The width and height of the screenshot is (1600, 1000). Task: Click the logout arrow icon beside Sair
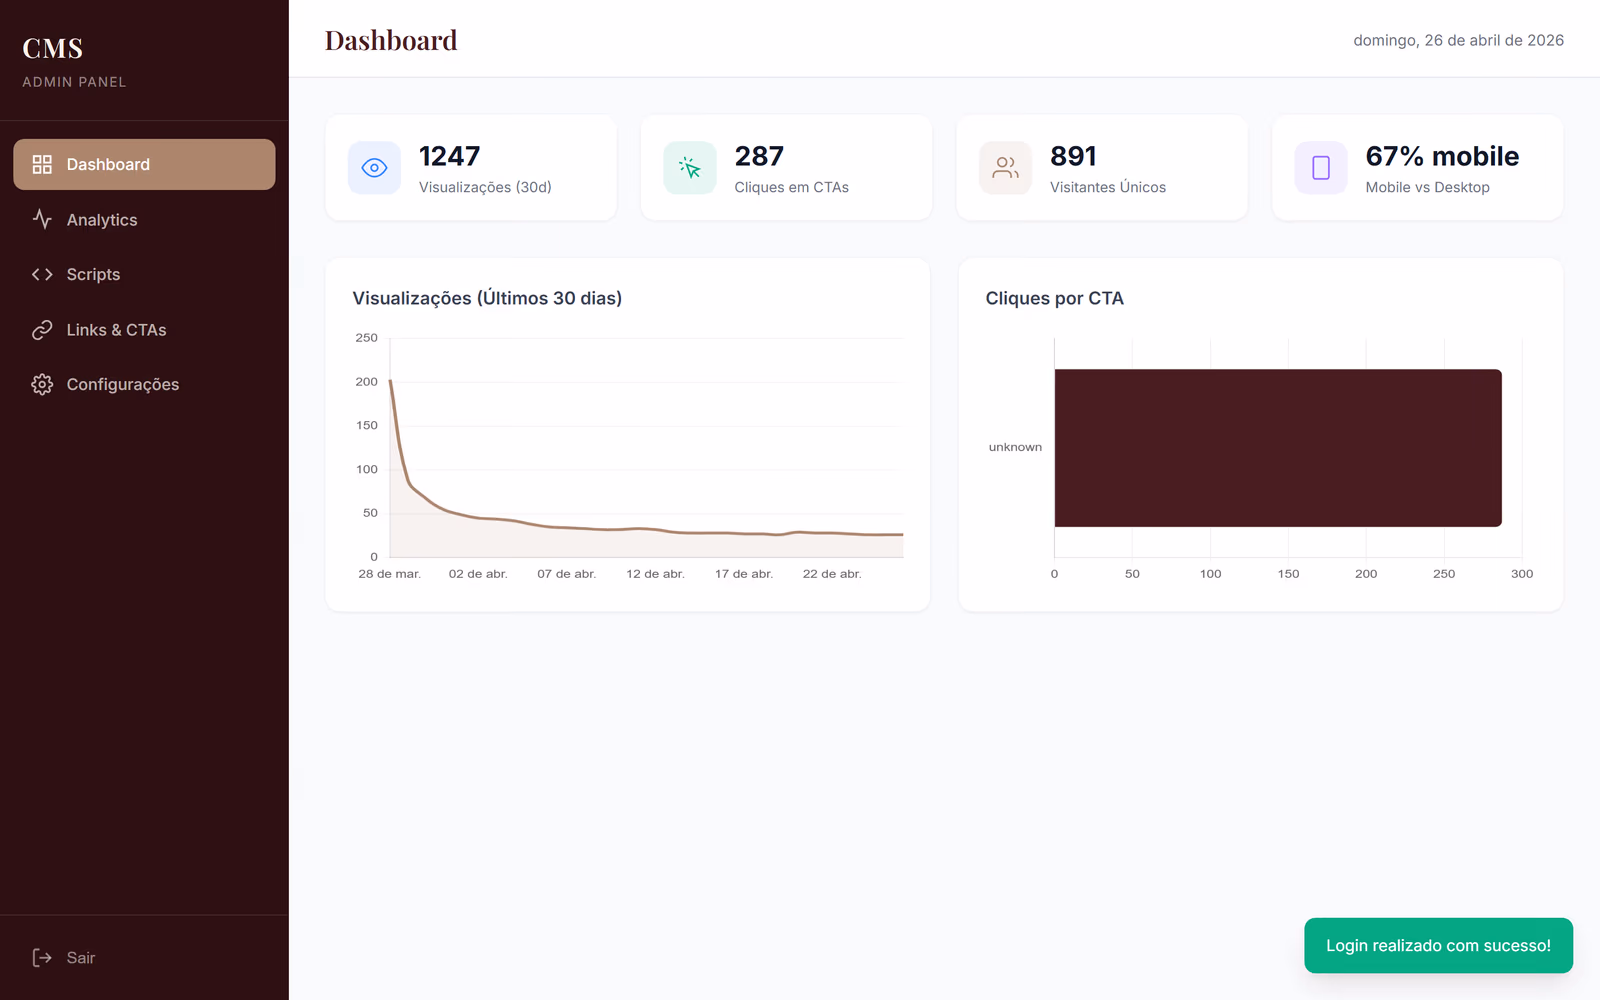coord(42,957)
